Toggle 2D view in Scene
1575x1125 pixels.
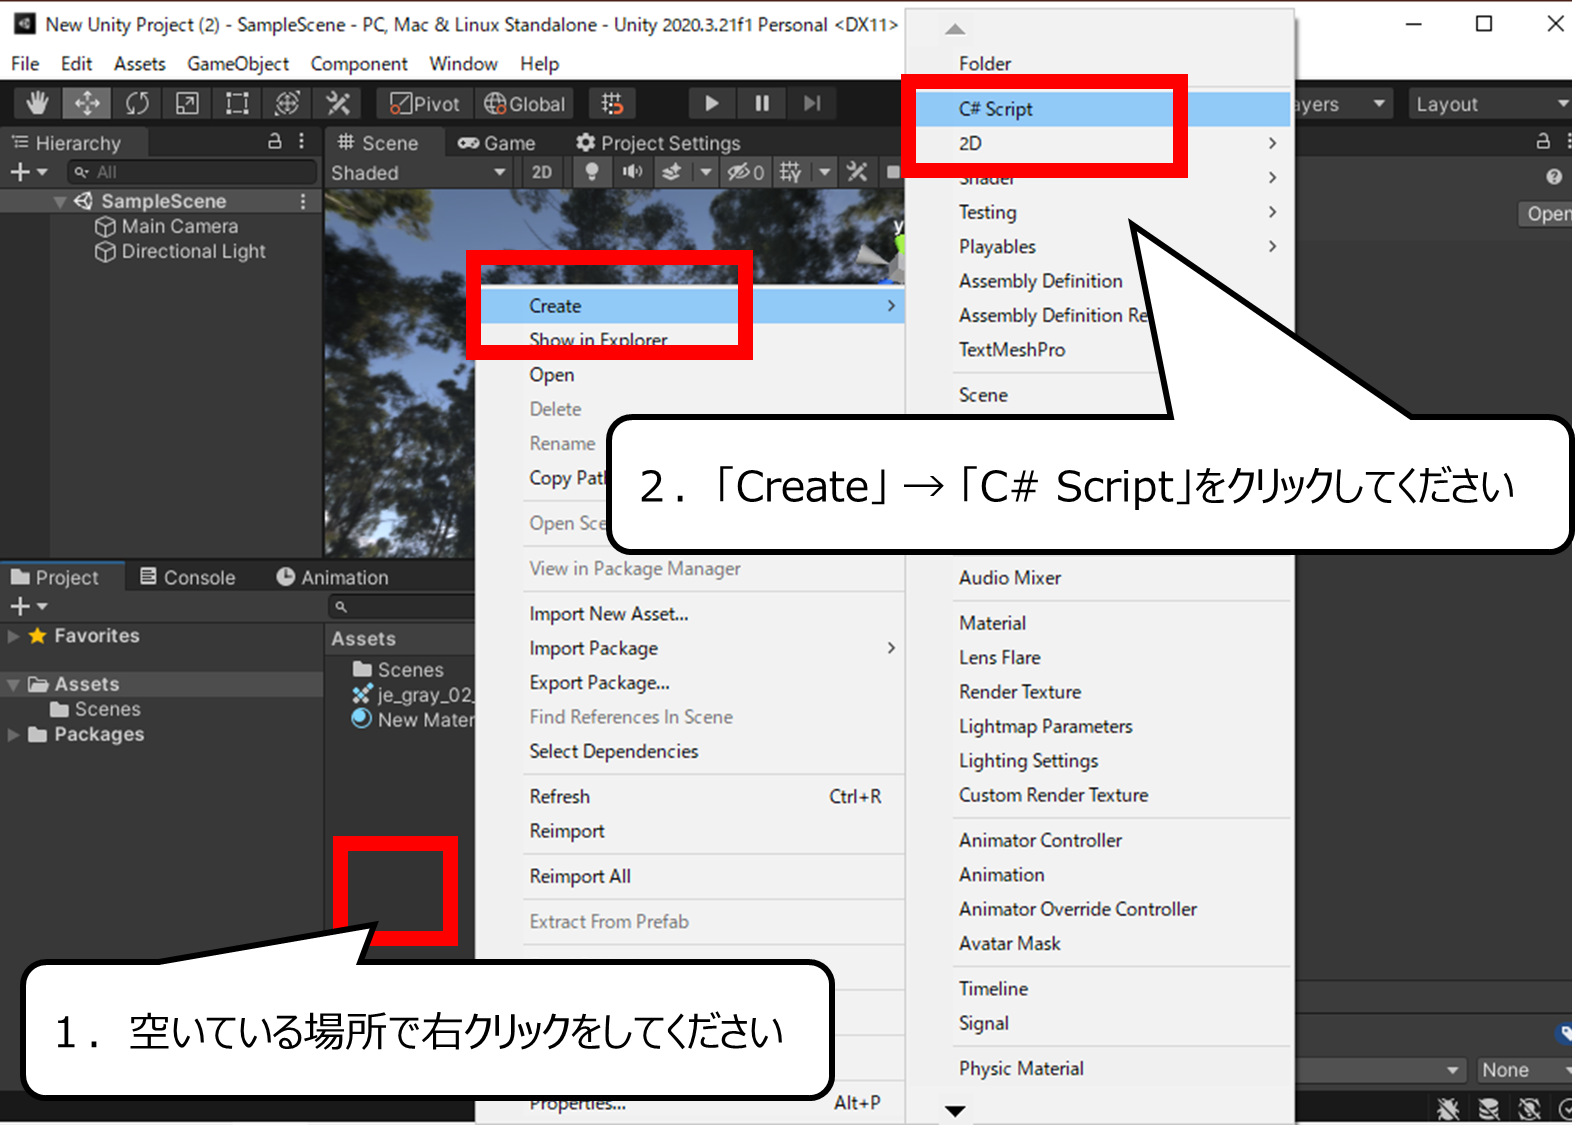point(542,173)
